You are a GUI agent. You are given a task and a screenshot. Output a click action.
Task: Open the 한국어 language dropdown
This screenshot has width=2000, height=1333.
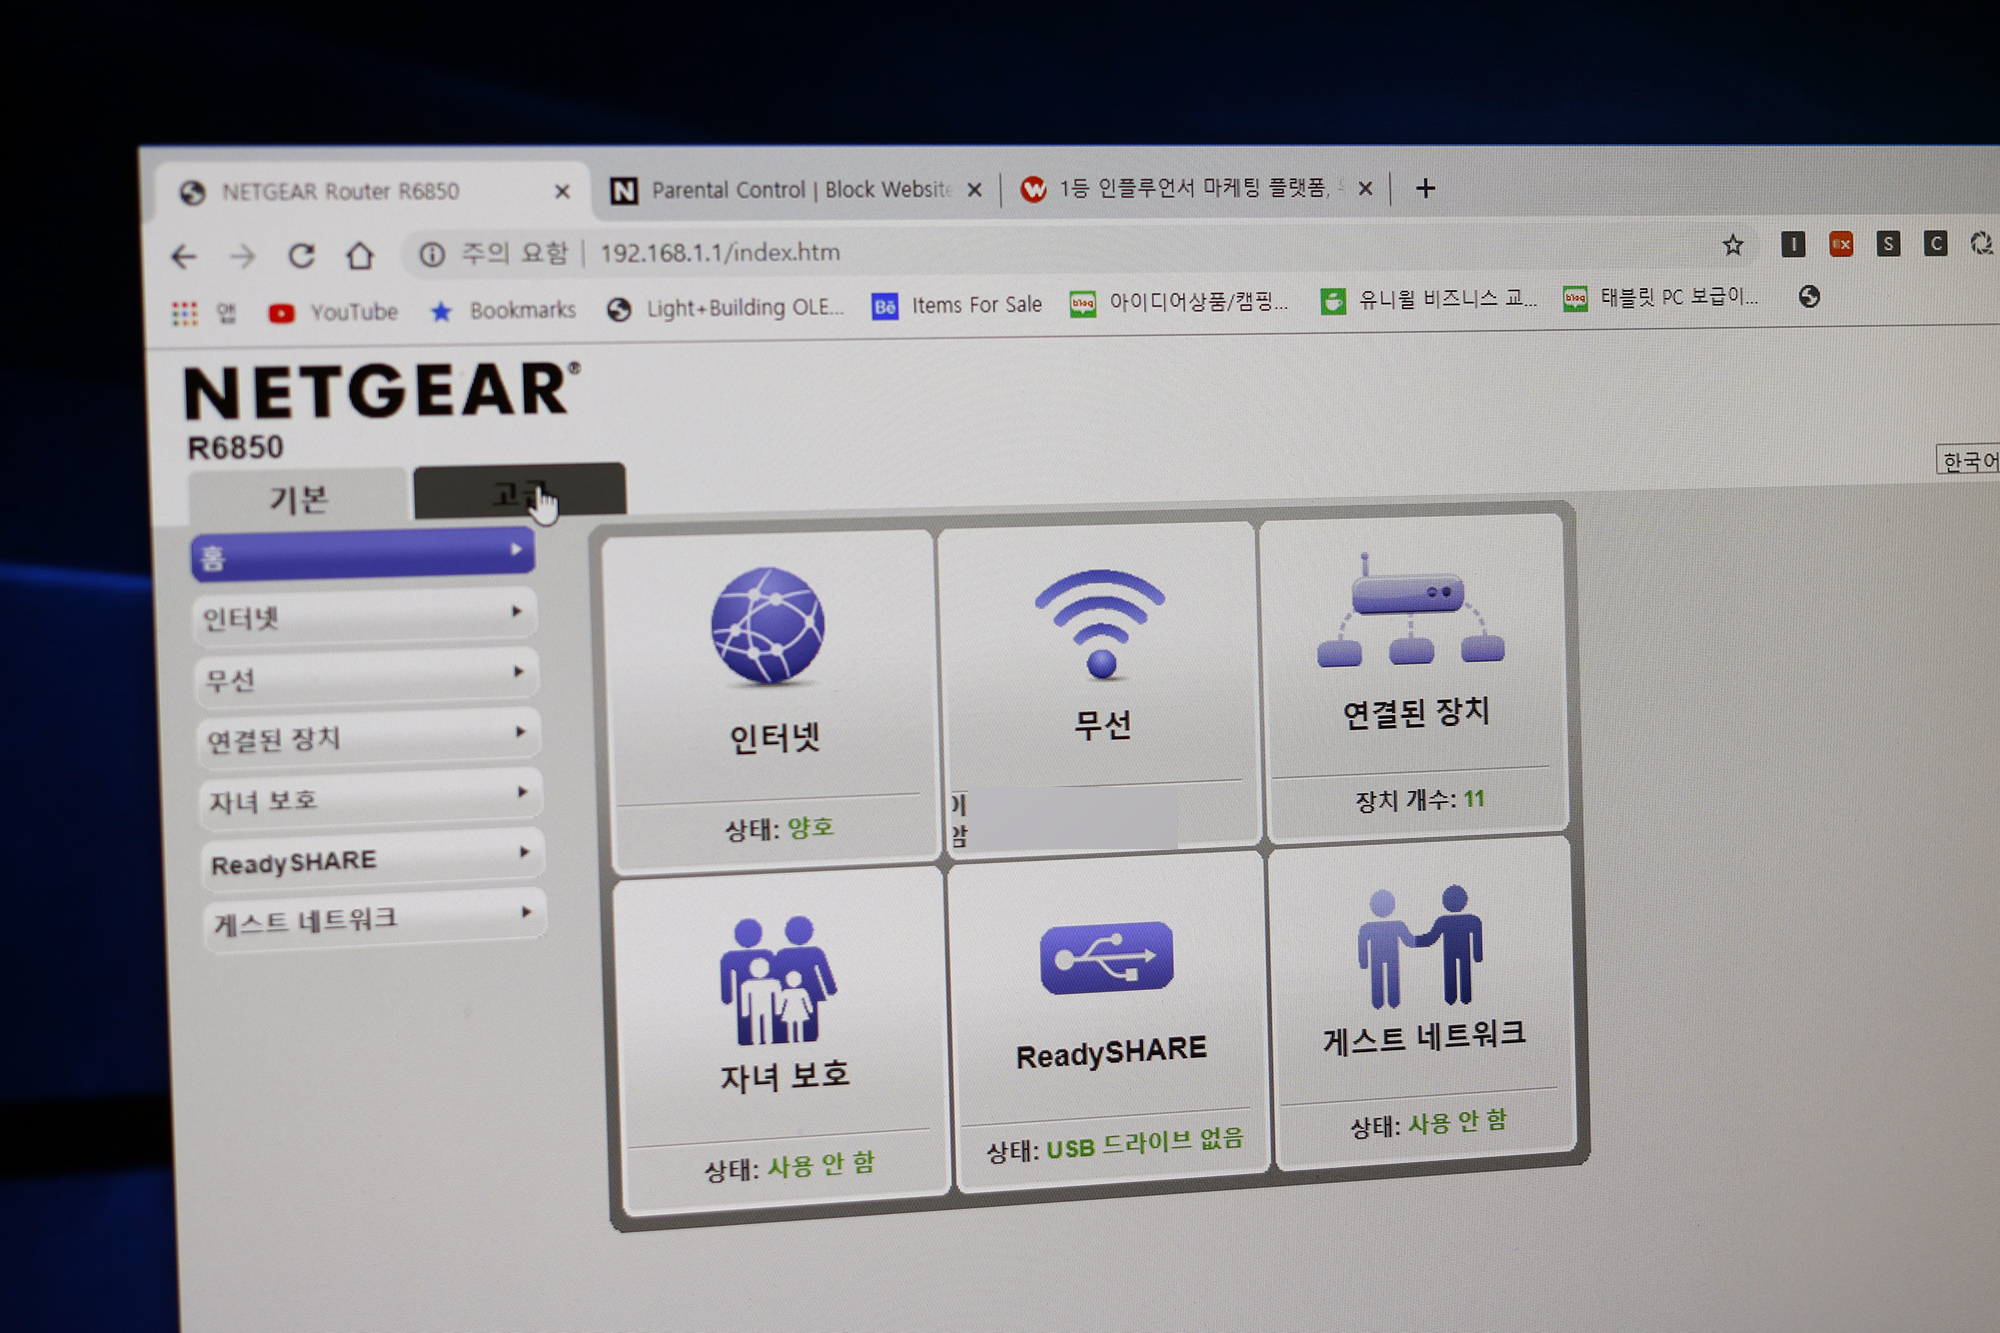pos(1967,460)
